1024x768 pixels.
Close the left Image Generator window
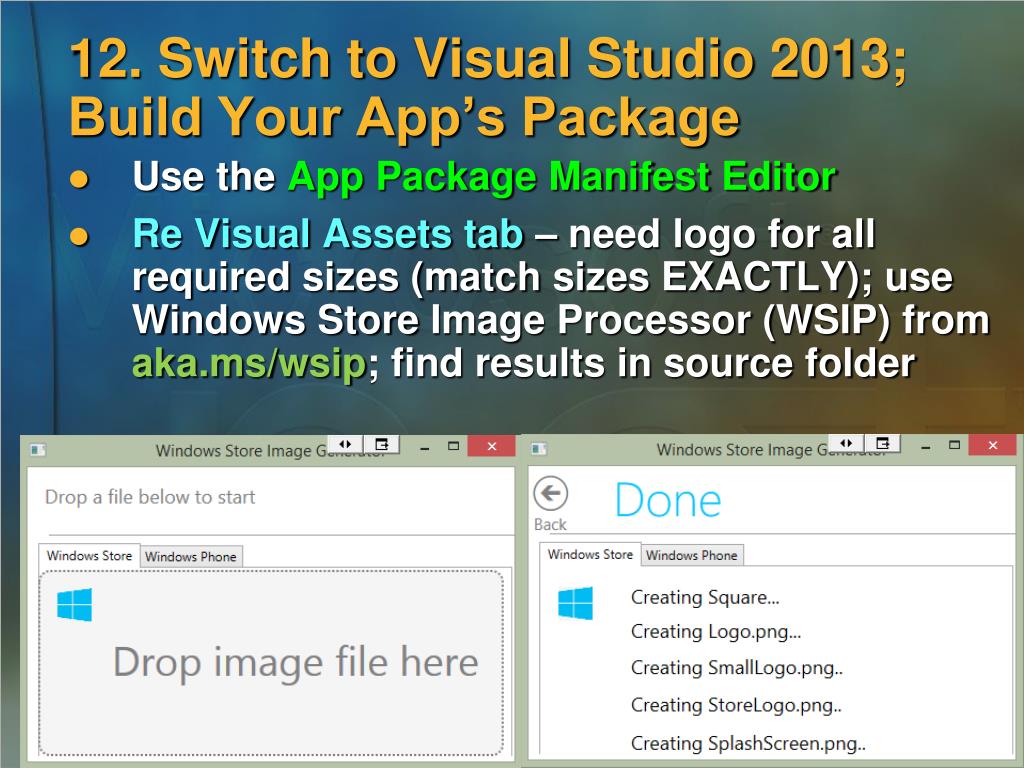(492, 446)
